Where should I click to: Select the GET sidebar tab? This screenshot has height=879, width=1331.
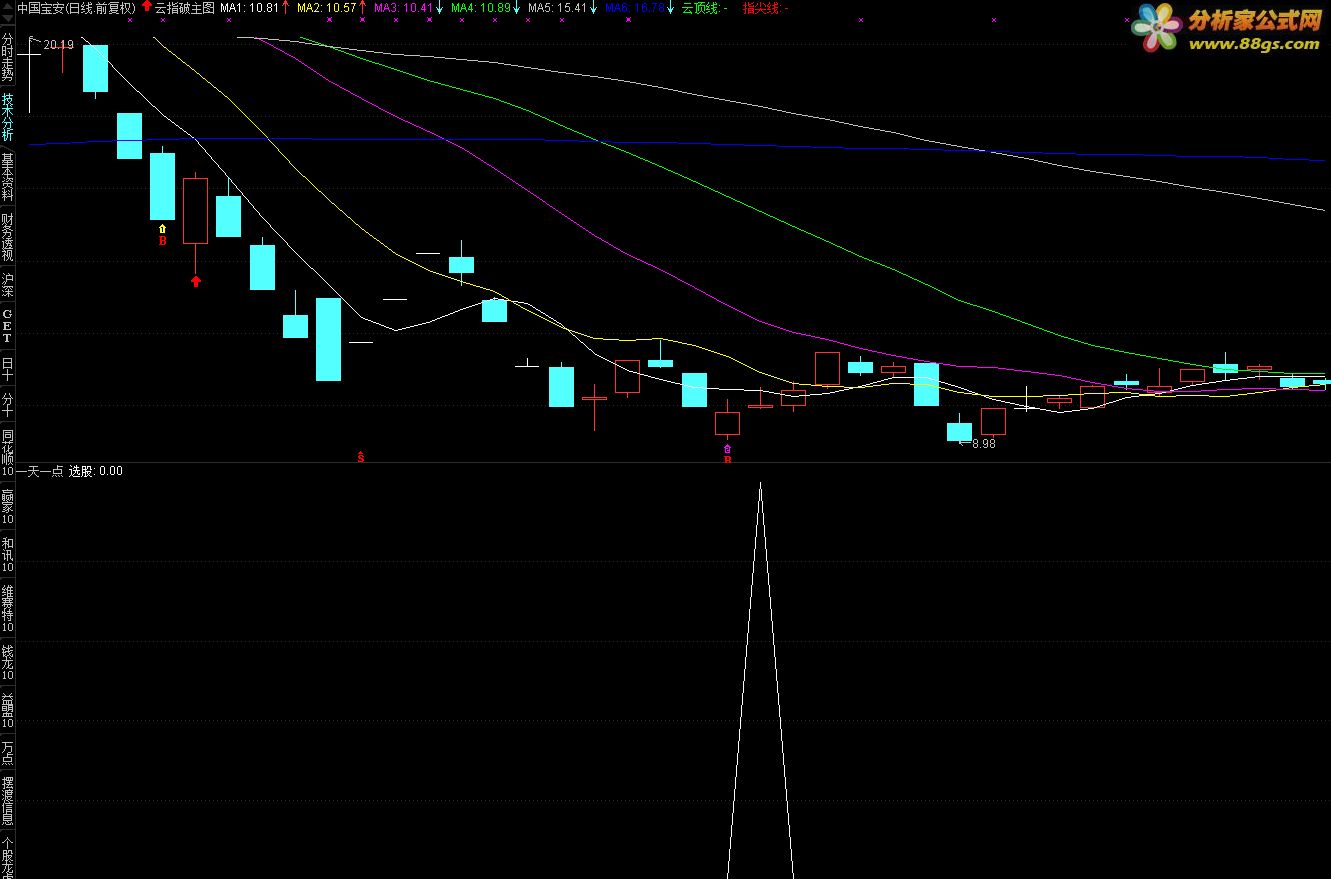[8, 326]
